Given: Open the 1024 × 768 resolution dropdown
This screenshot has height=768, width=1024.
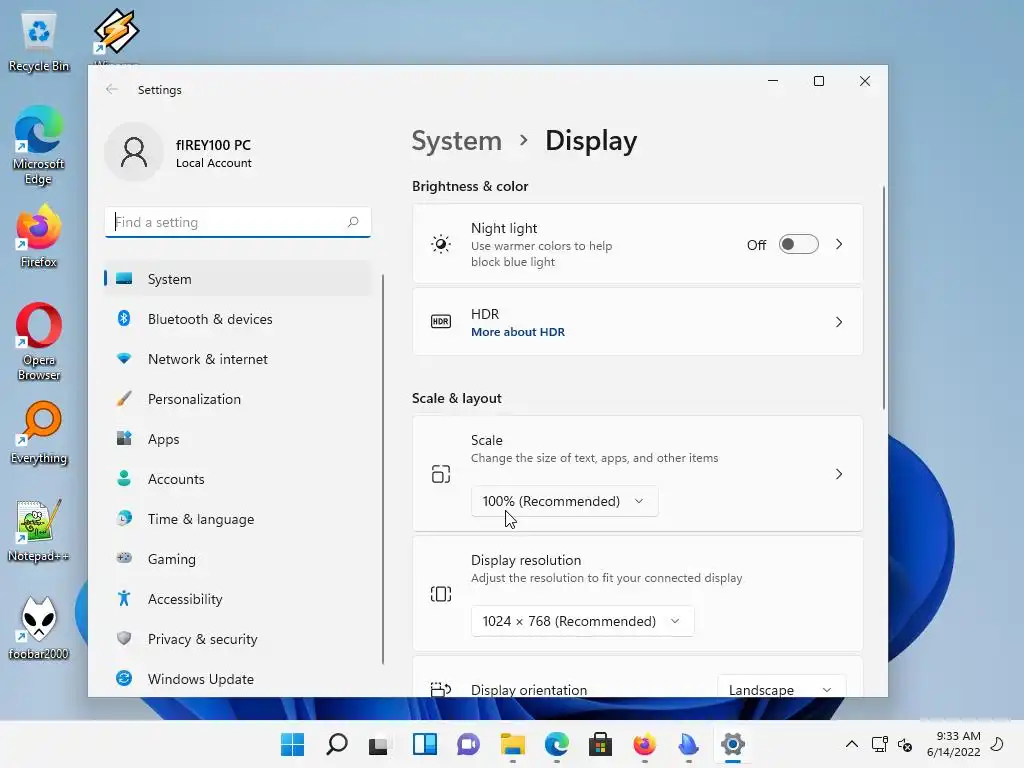Looking at the screenshot, I should 582,621.
